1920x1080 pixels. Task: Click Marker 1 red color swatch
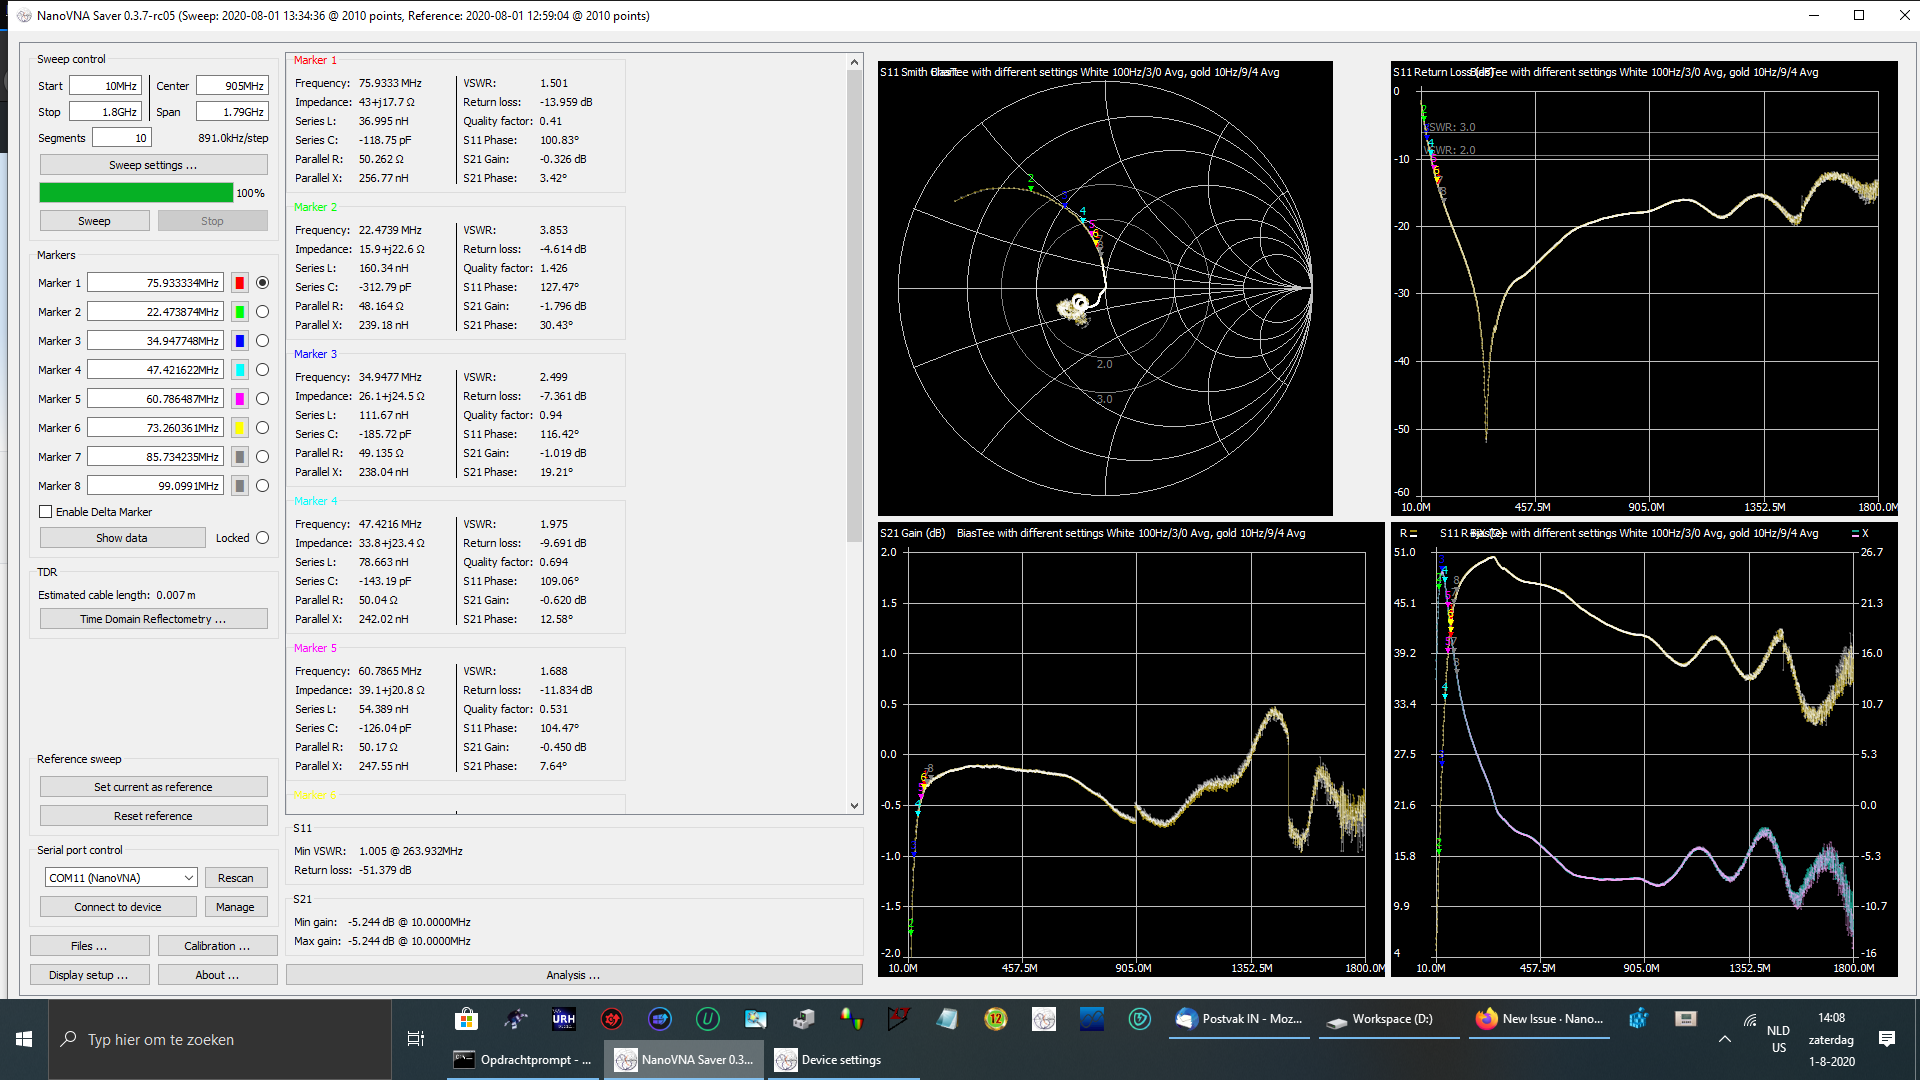(x=240, y=283)
